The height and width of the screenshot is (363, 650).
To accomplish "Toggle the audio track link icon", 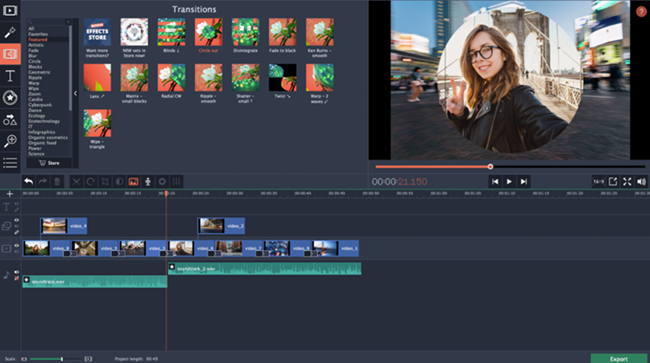I will click(x=17, y=278).
